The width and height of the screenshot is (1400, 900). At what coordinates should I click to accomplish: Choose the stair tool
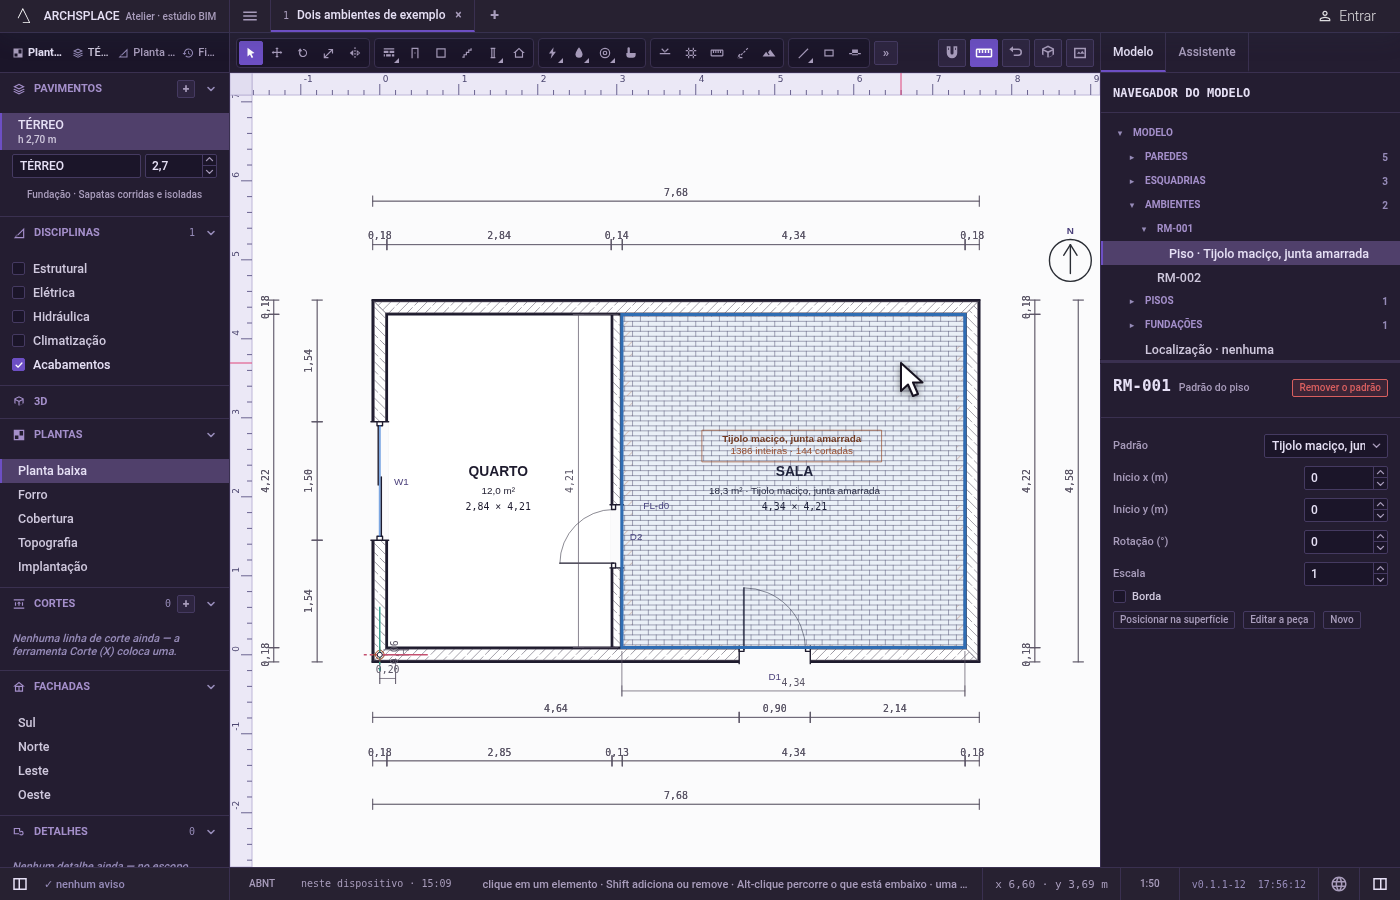click(467, 53)
